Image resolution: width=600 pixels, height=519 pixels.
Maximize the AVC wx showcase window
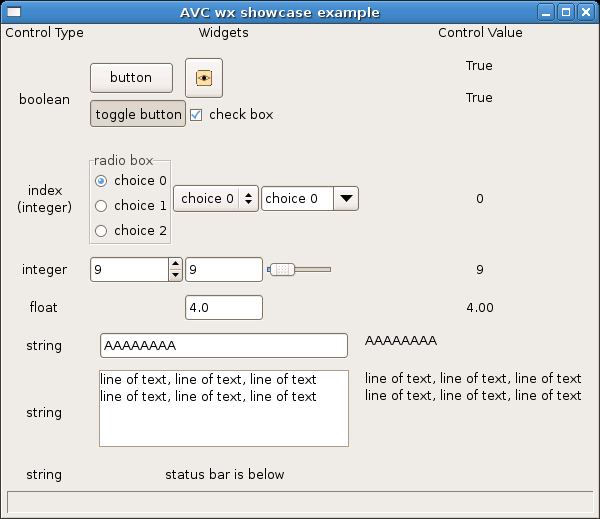click(x=566, y=13)
